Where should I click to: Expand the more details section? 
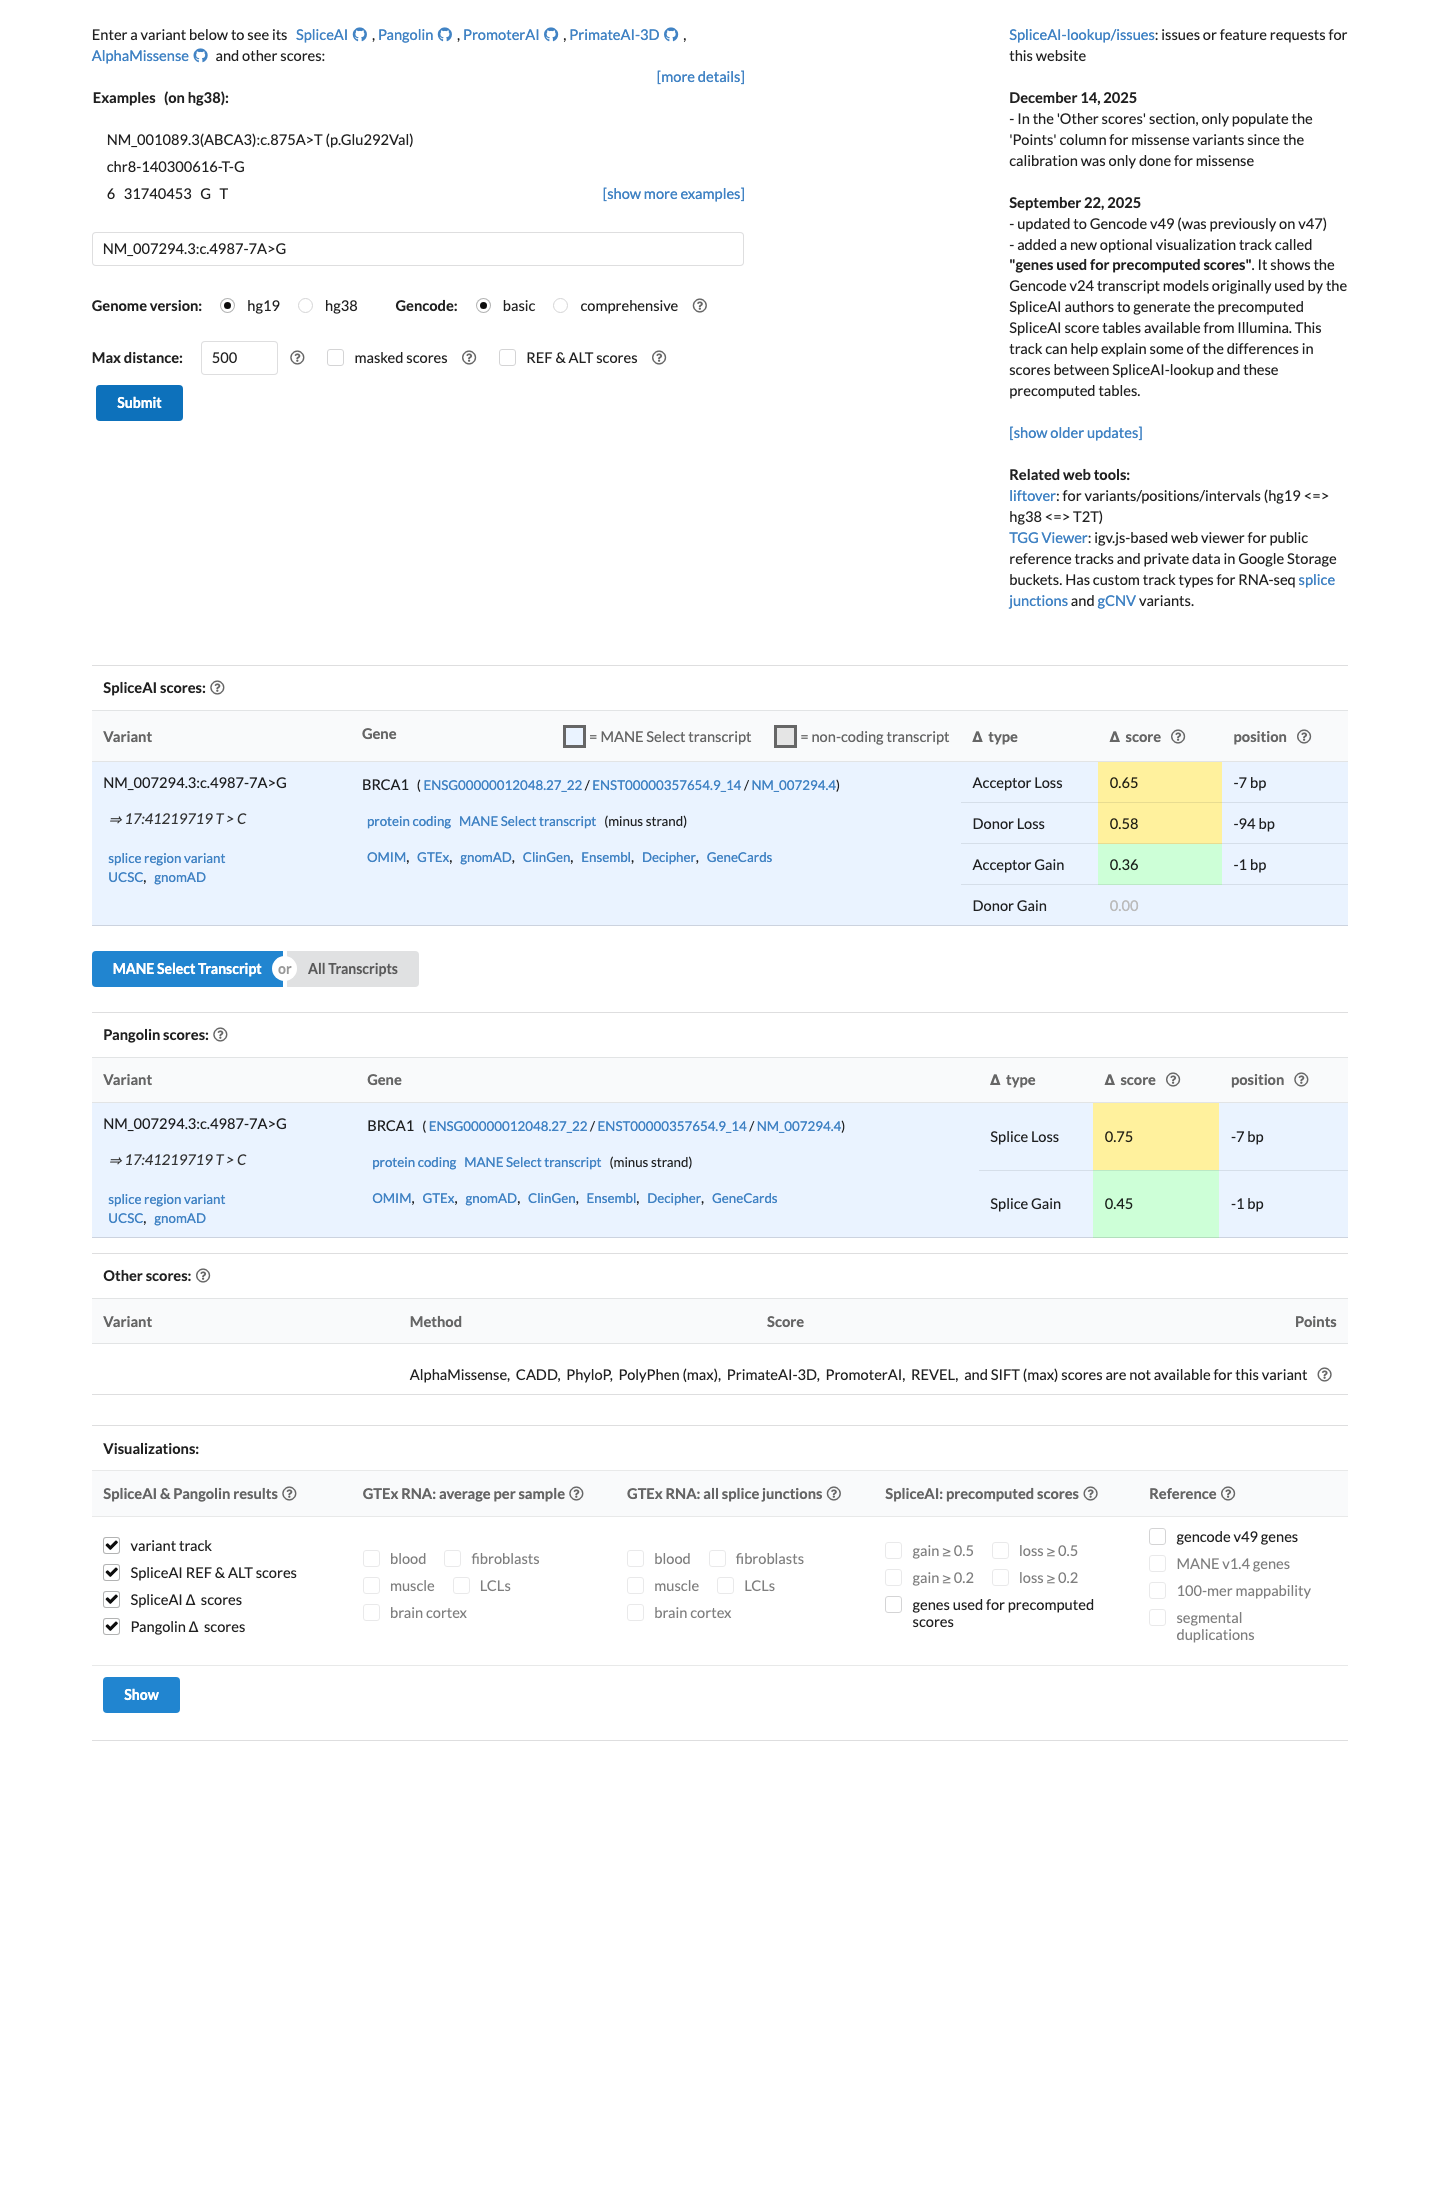pyautogui.click(x=700, y=77)
